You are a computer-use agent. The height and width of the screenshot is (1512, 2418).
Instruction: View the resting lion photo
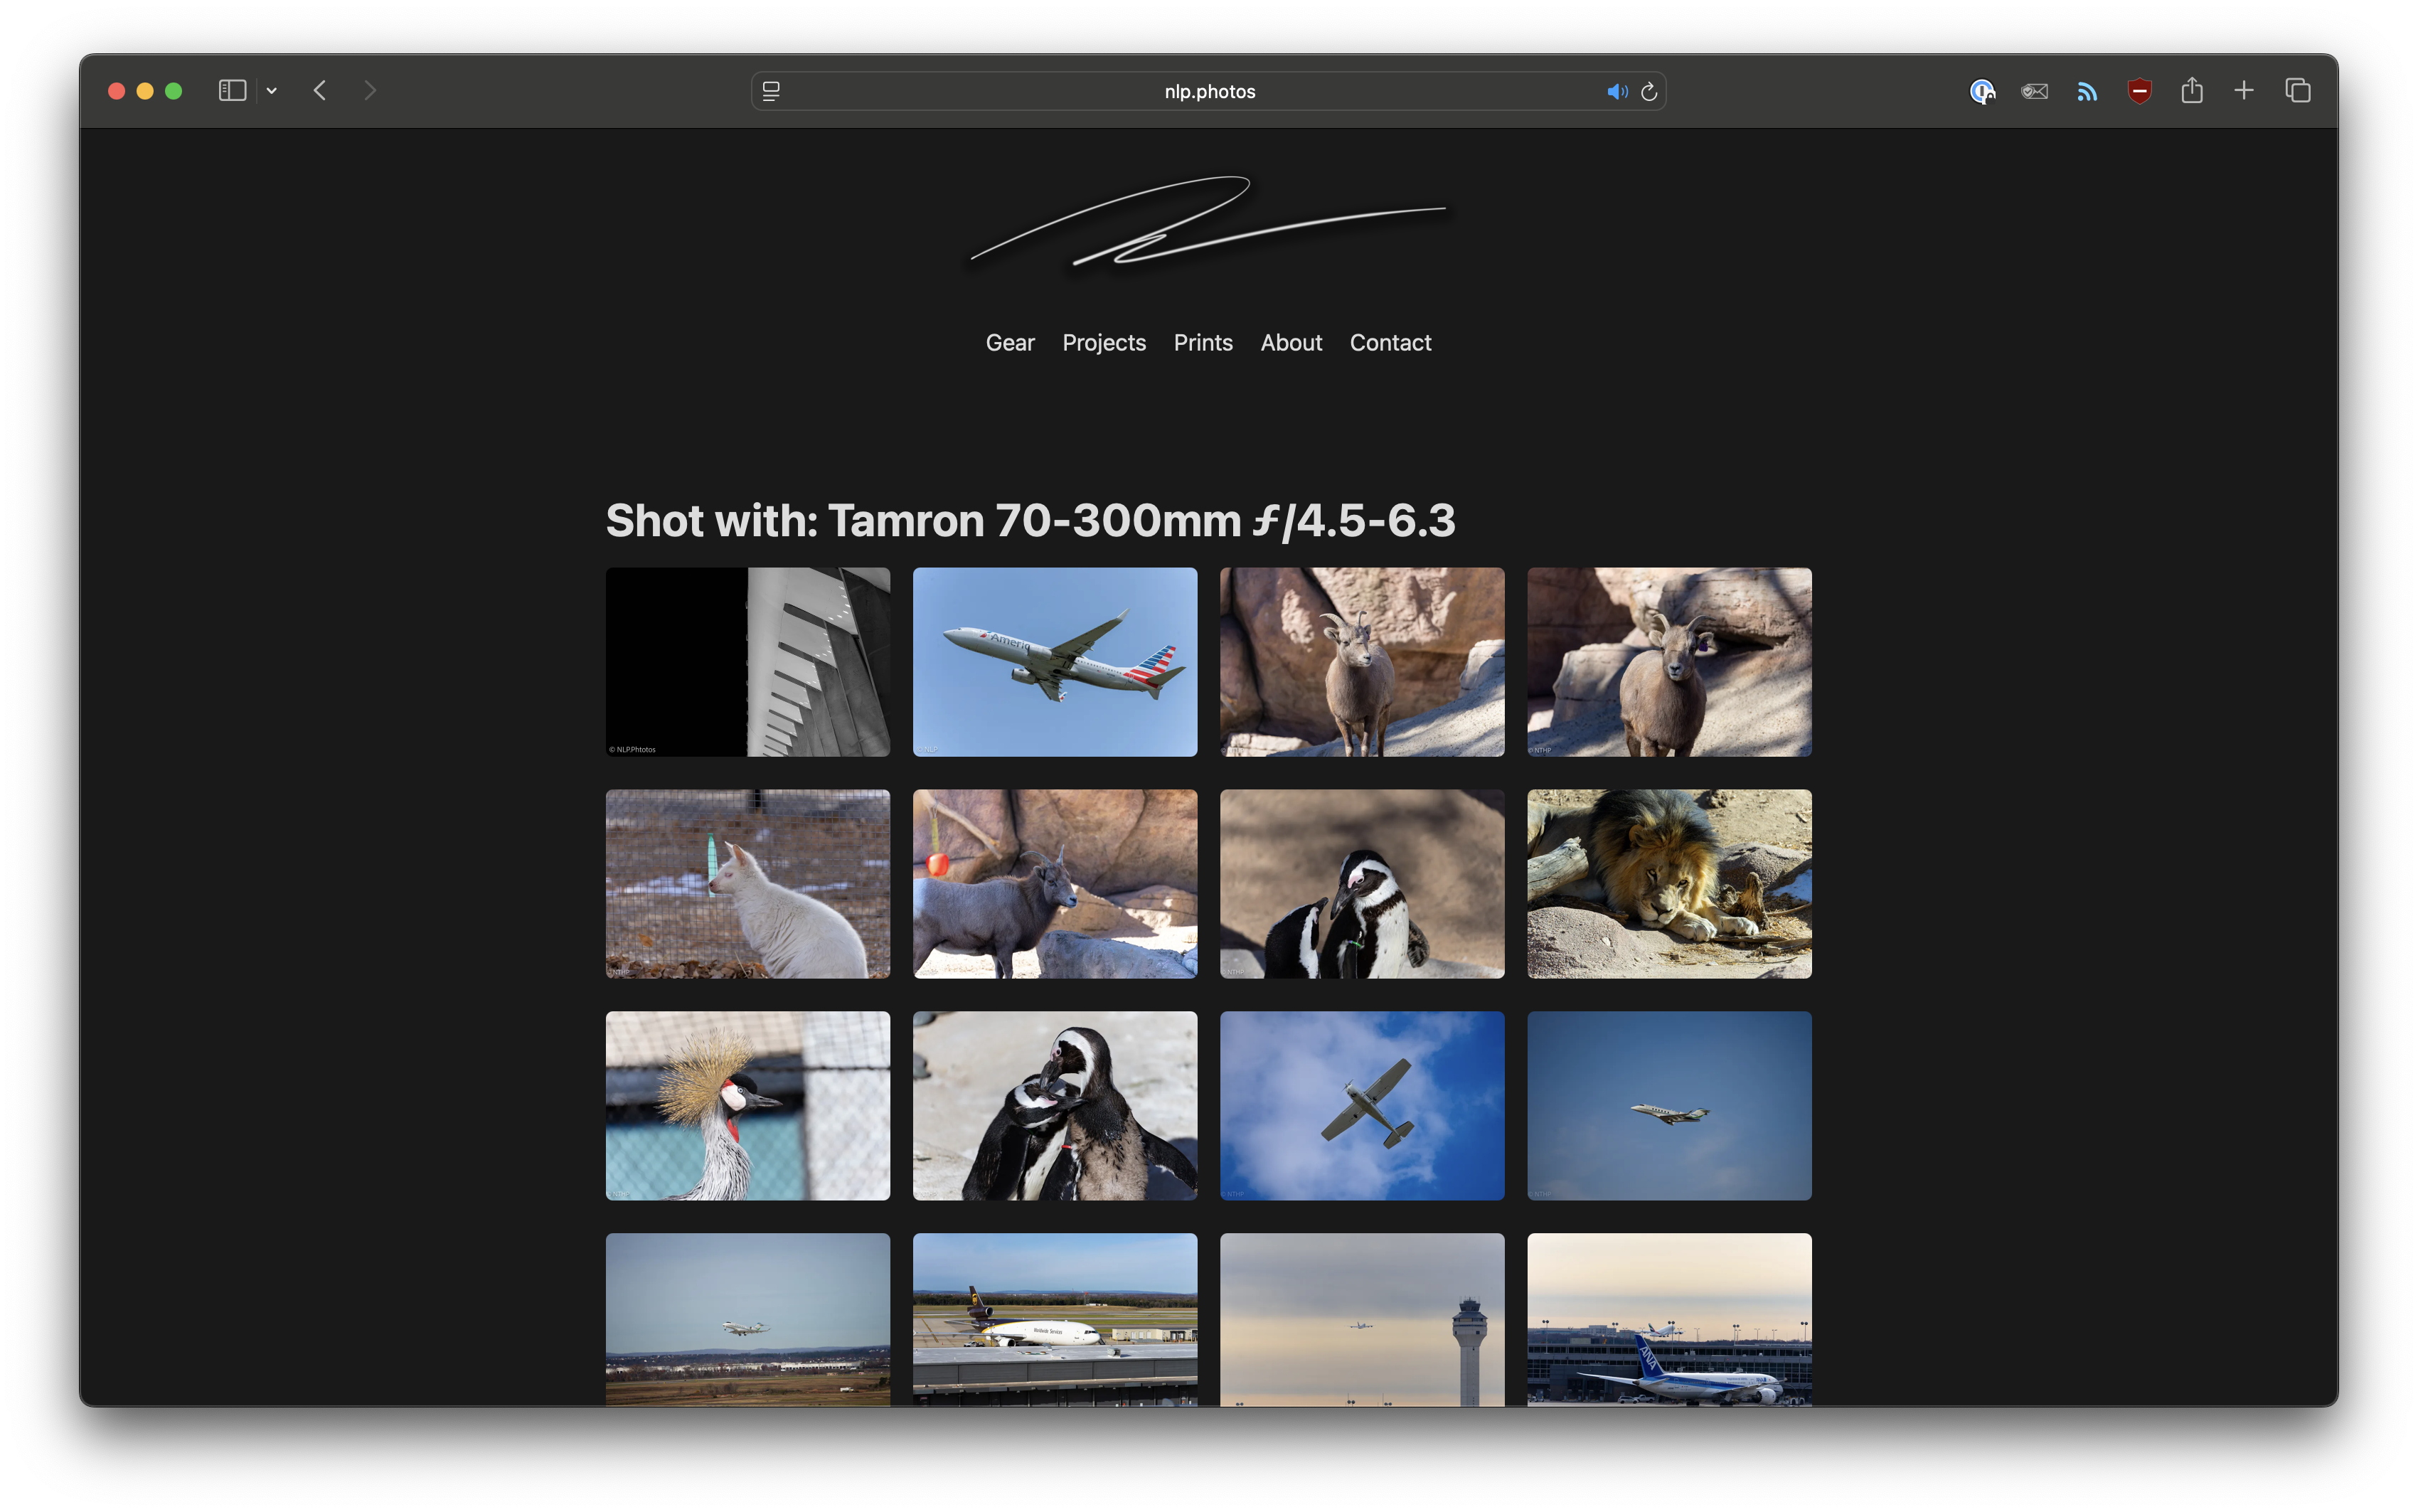[x=1668, y=884]
